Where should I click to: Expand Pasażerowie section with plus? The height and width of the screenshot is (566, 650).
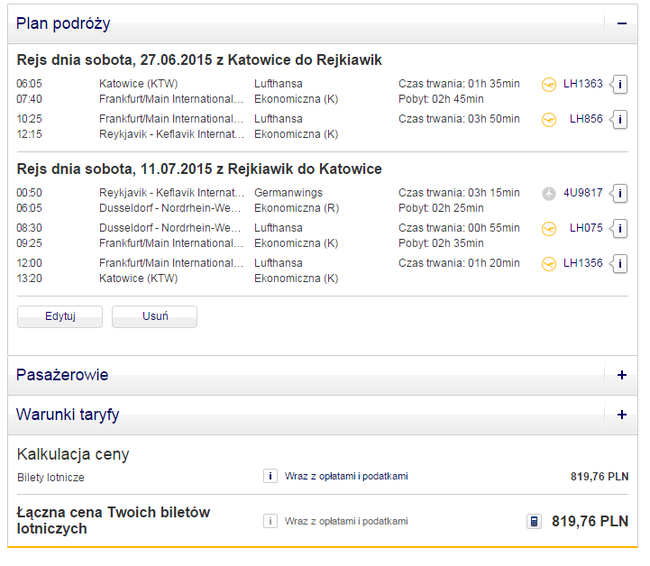pos(621,375)
